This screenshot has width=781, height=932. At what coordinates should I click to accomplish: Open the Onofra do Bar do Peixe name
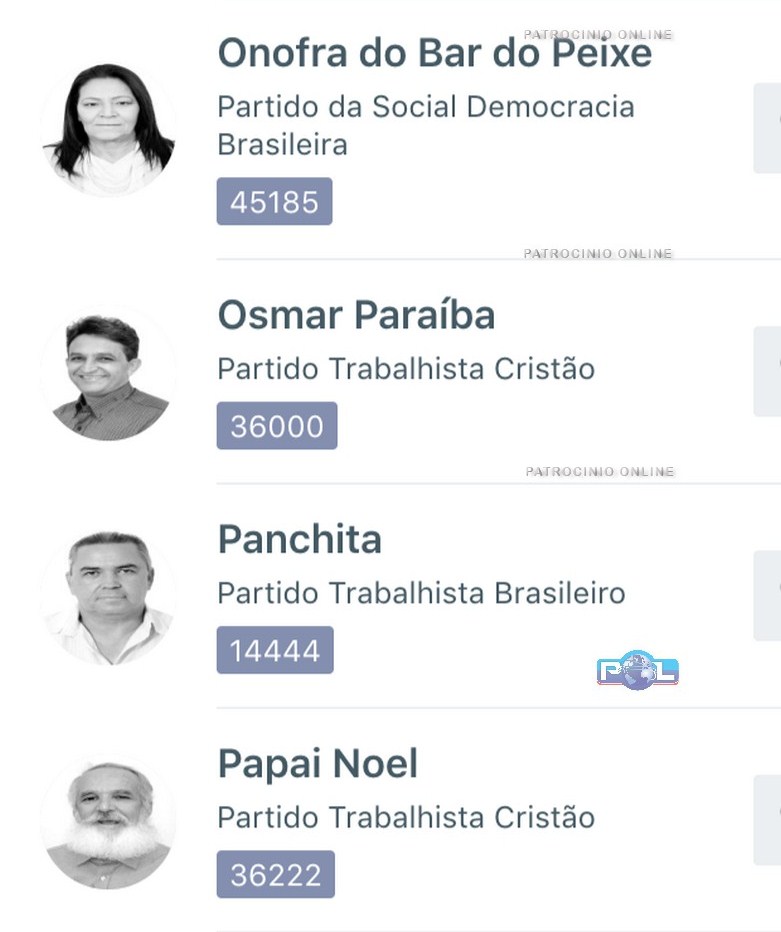[x=434, y=52]
